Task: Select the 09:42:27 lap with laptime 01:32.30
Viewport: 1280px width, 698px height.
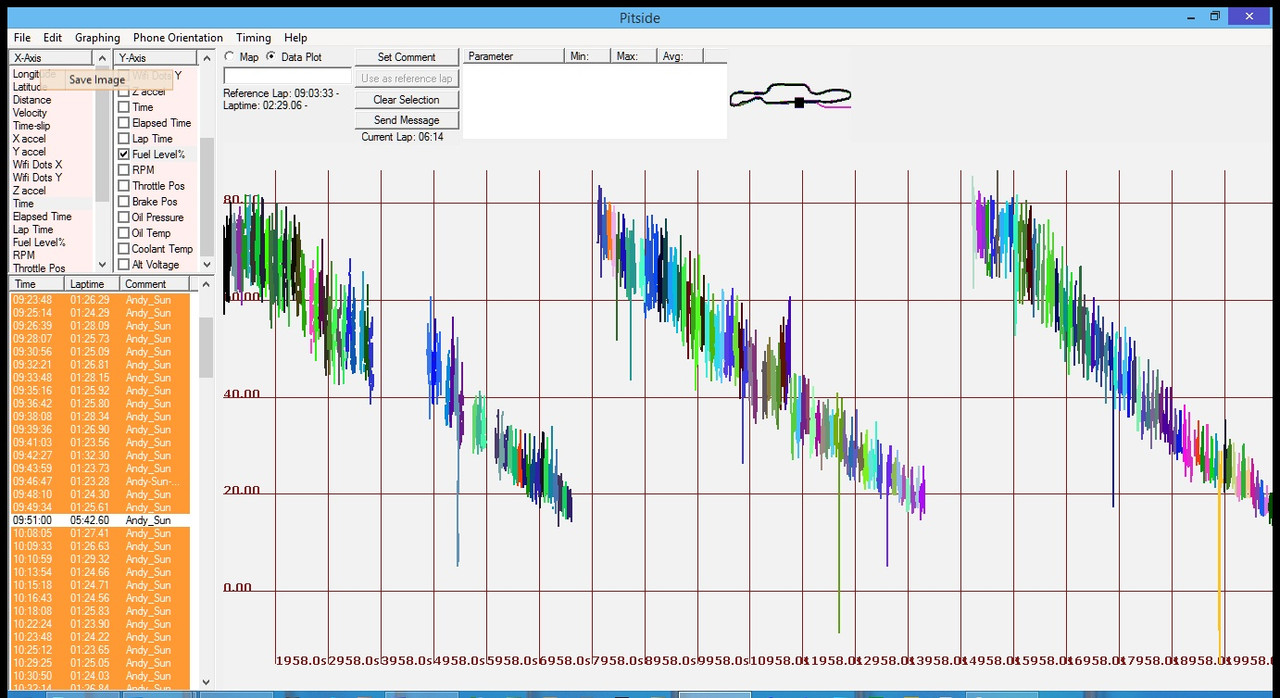Action: tap(100, 456)
